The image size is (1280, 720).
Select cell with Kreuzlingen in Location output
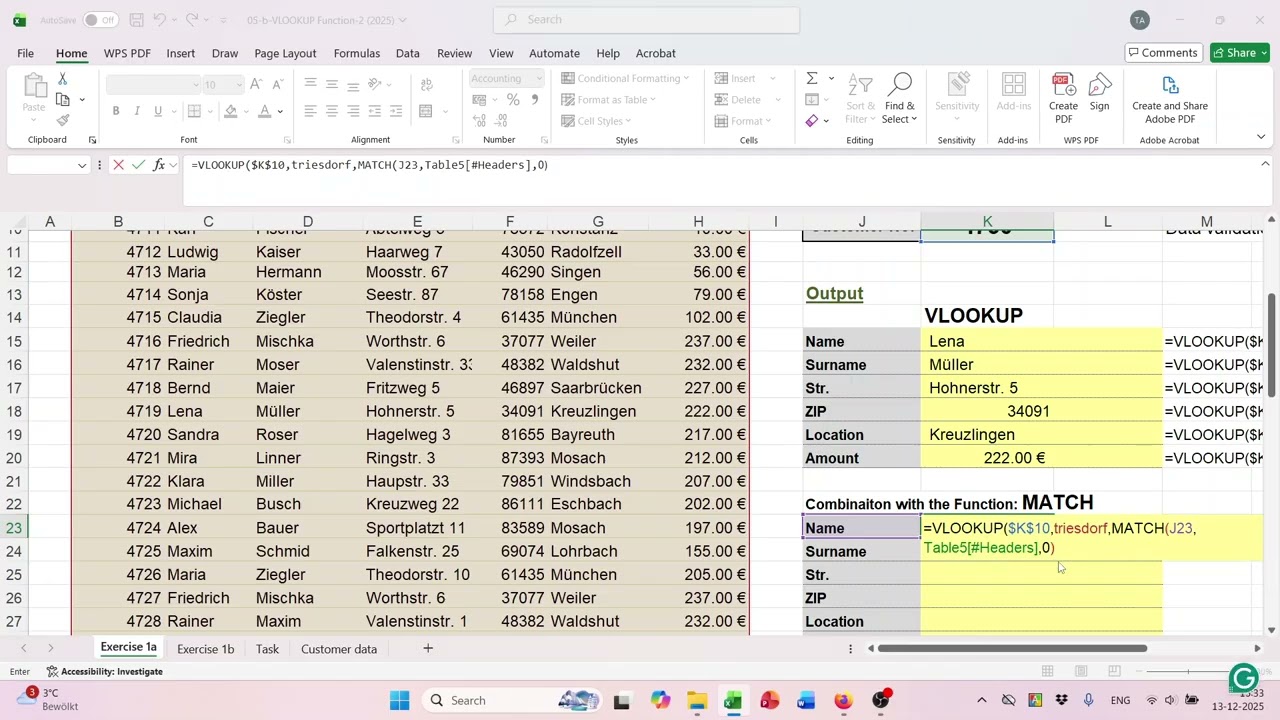tap(1041, 435)
